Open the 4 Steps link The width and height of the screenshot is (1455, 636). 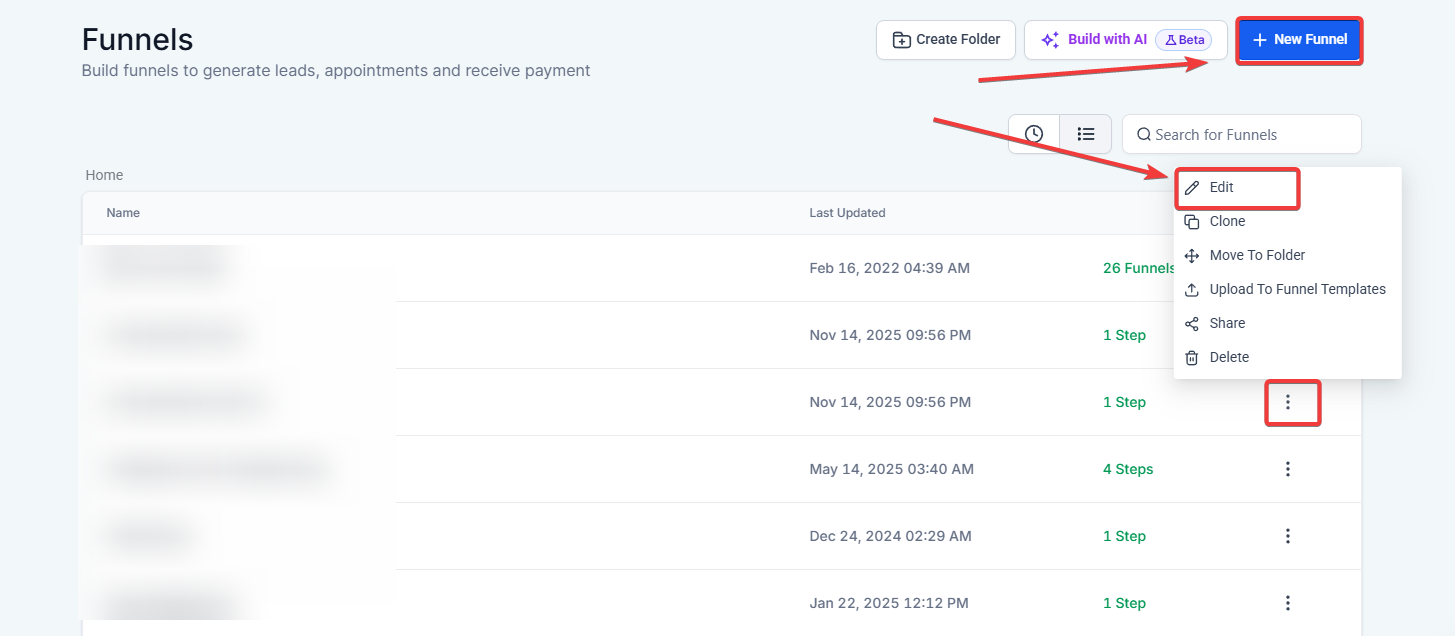(x=1128, y=469)
